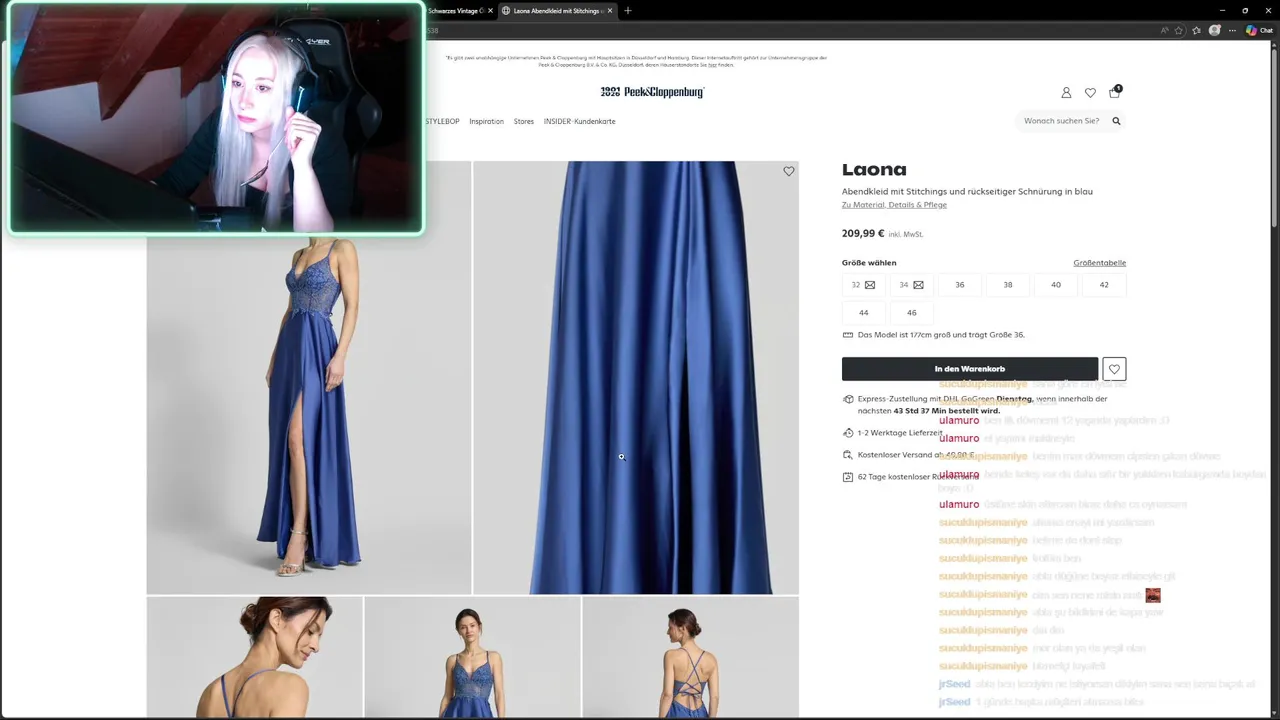Click the Peek & Cloppenburg logo
Viewport: 1280px width, 720px height.
[x=652, y=92]
